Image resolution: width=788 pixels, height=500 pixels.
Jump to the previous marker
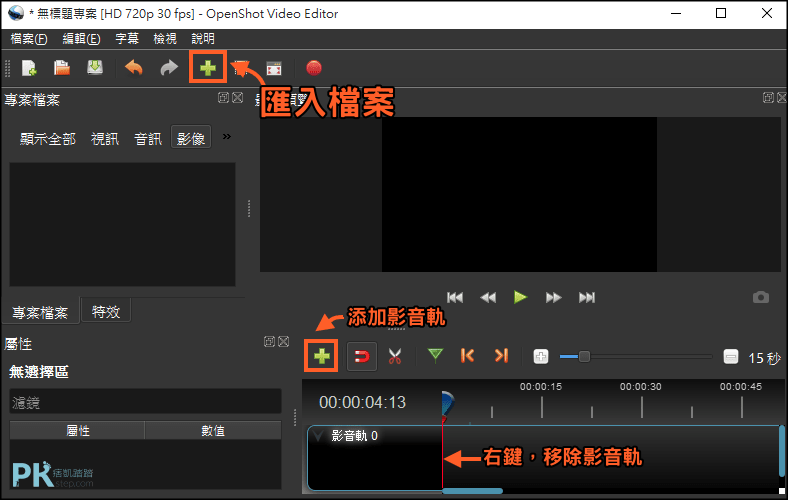coord(467,356)
